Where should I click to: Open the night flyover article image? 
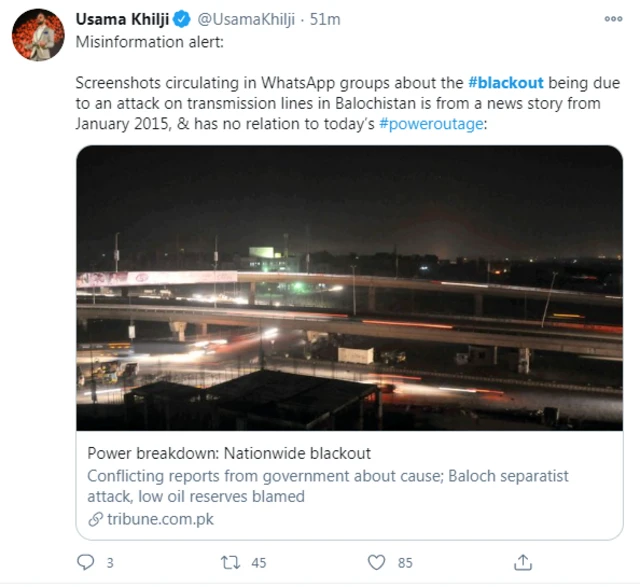(x=349, y=288)
